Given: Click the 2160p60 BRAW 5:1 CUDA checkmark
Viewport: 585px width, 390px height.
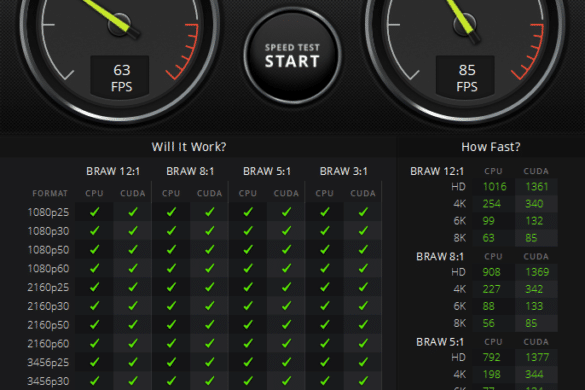Looking at the screenshot, I should 286,343.
